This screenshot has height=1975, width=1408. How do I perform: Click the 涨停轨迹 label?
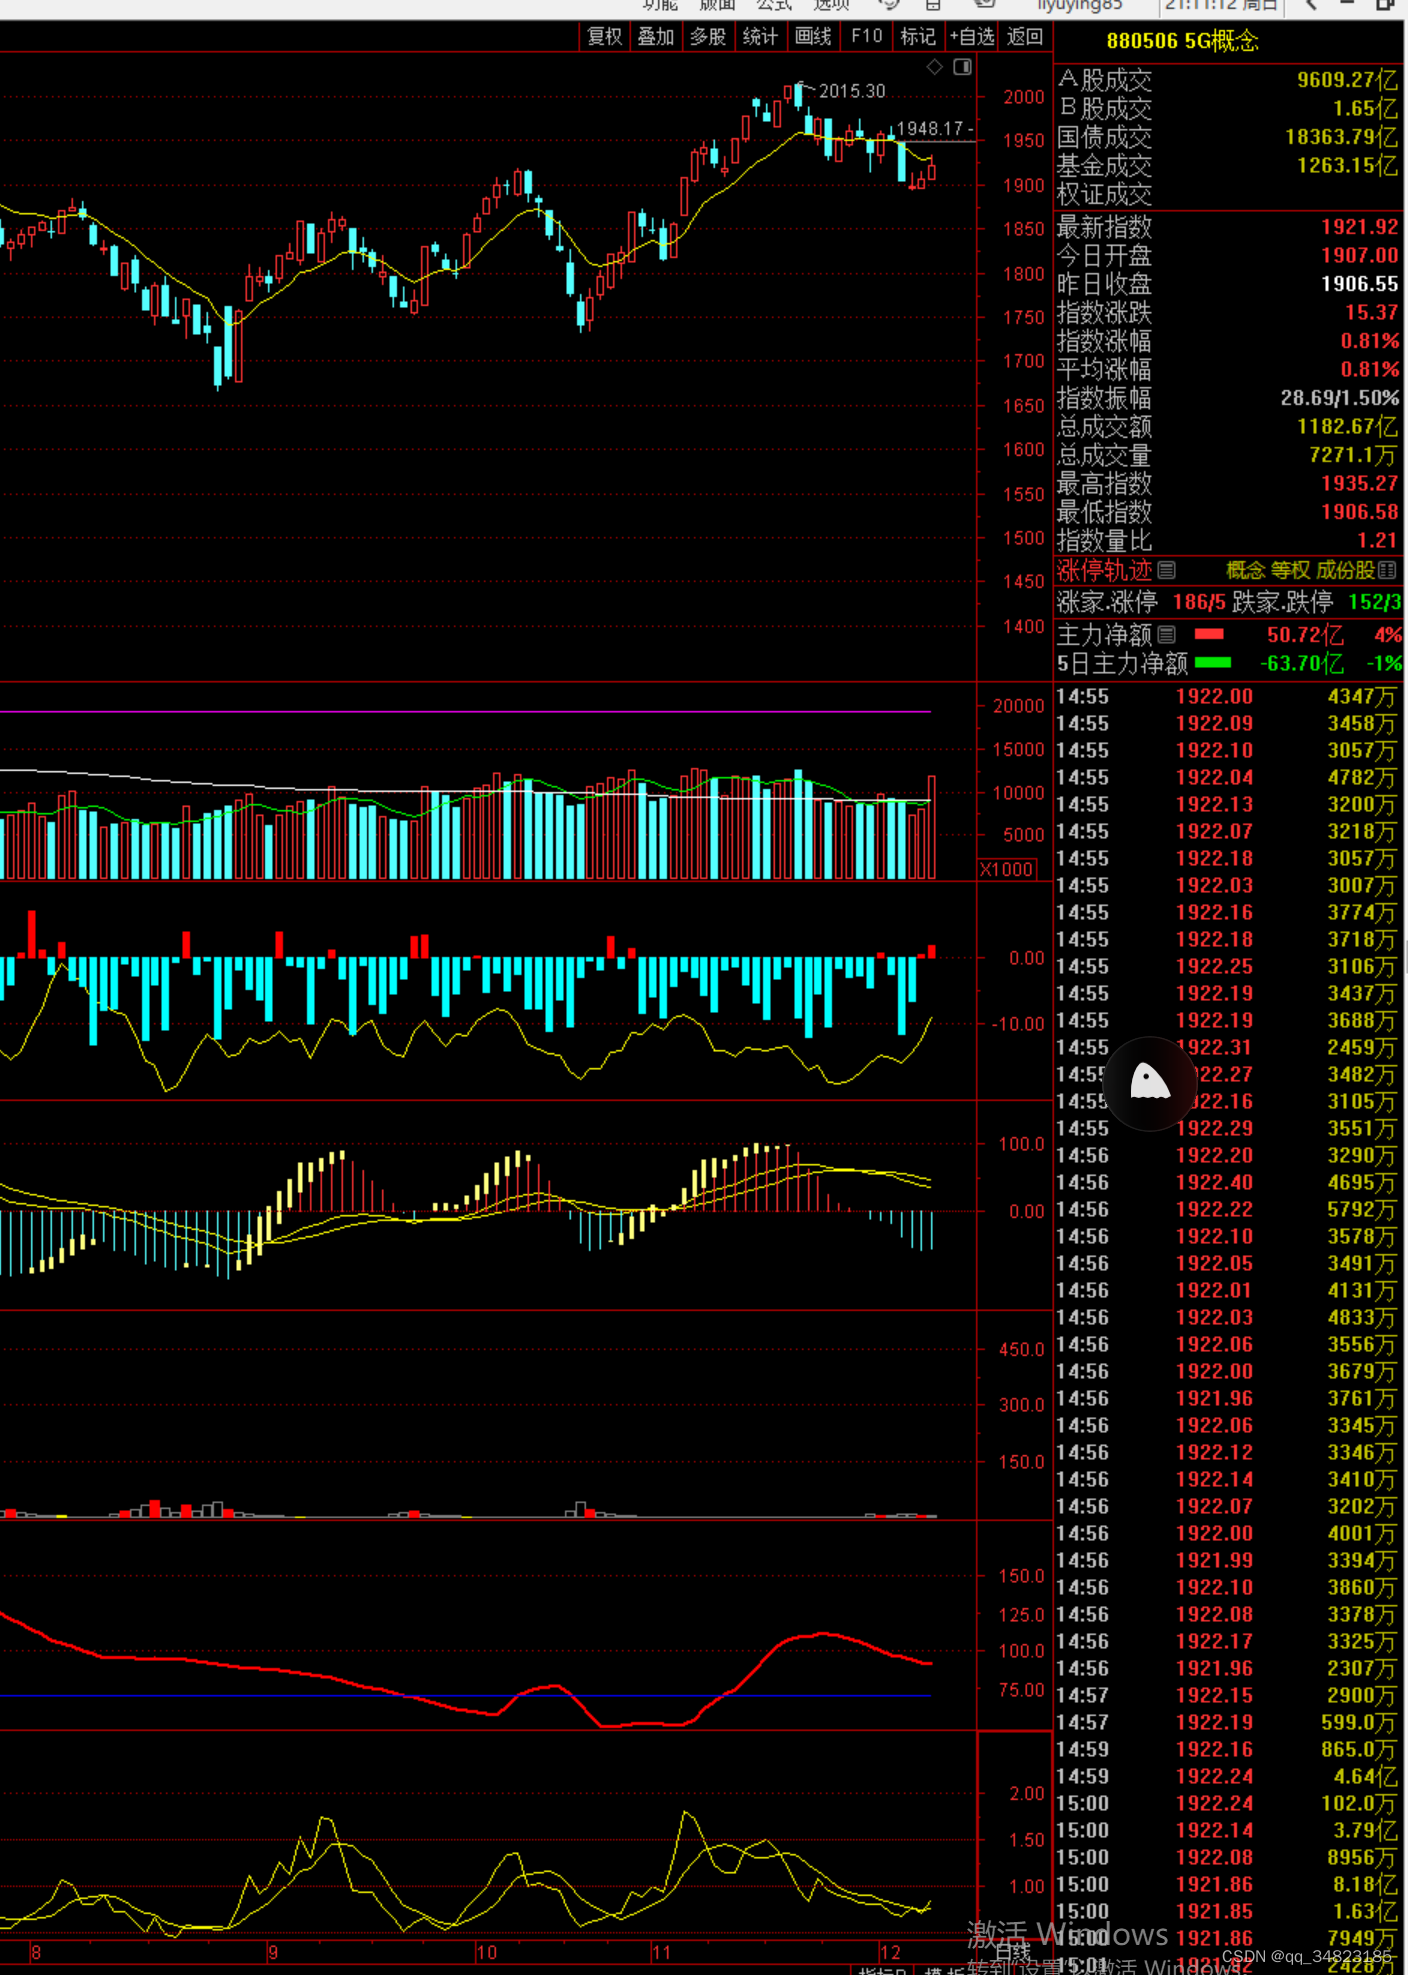coord(1105,571)
